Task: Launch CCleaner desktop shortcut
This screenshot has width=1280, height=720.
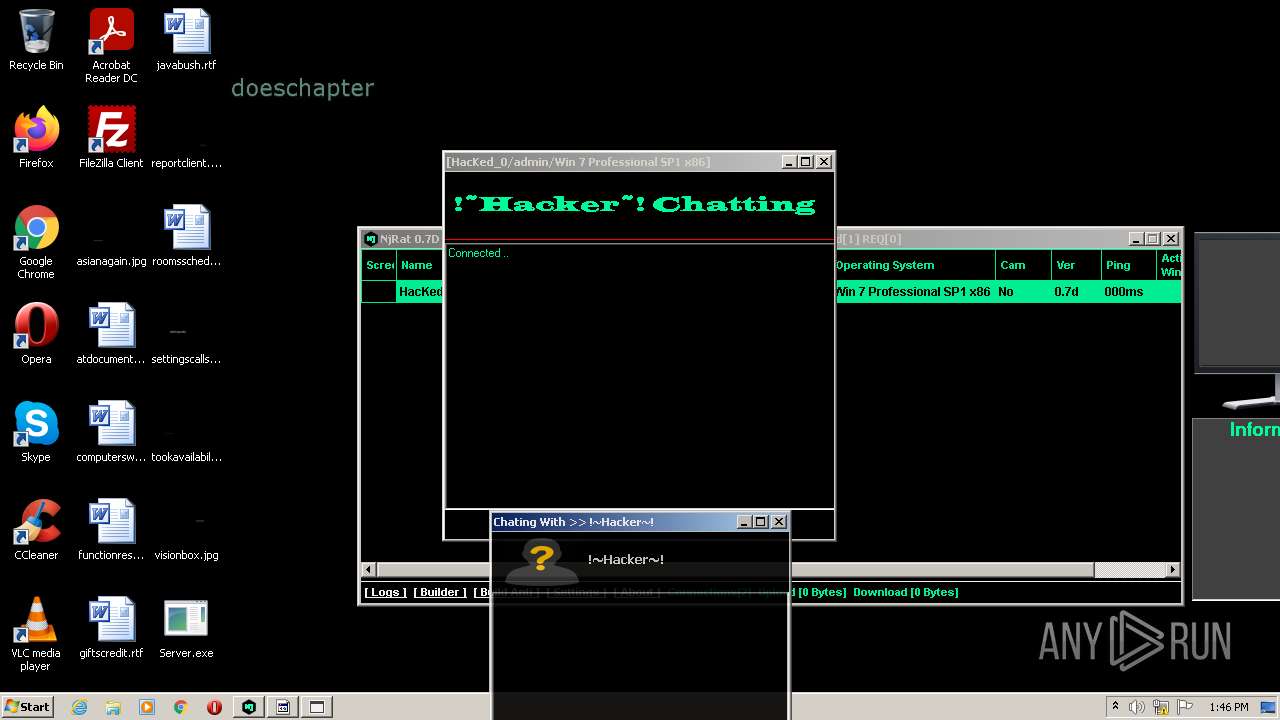Action: click(36, 530)
